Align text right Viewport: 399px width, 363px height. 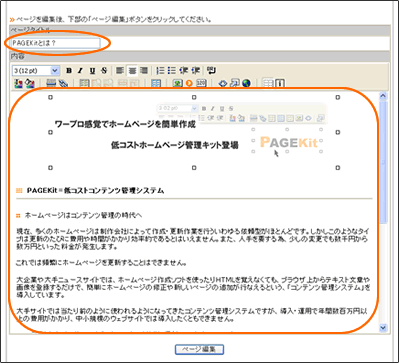[x=144, y=71]
